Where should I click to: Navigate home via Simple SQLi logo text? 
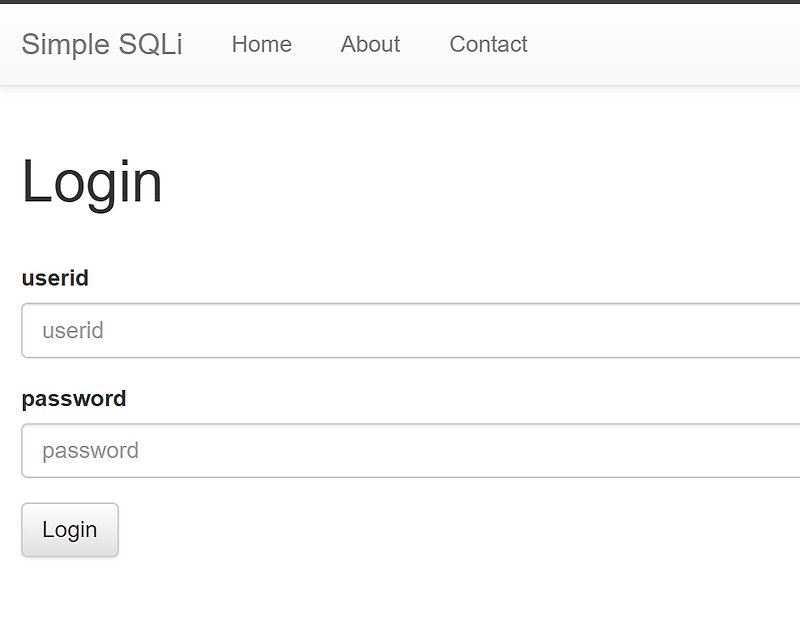click(x=103, y=45)
